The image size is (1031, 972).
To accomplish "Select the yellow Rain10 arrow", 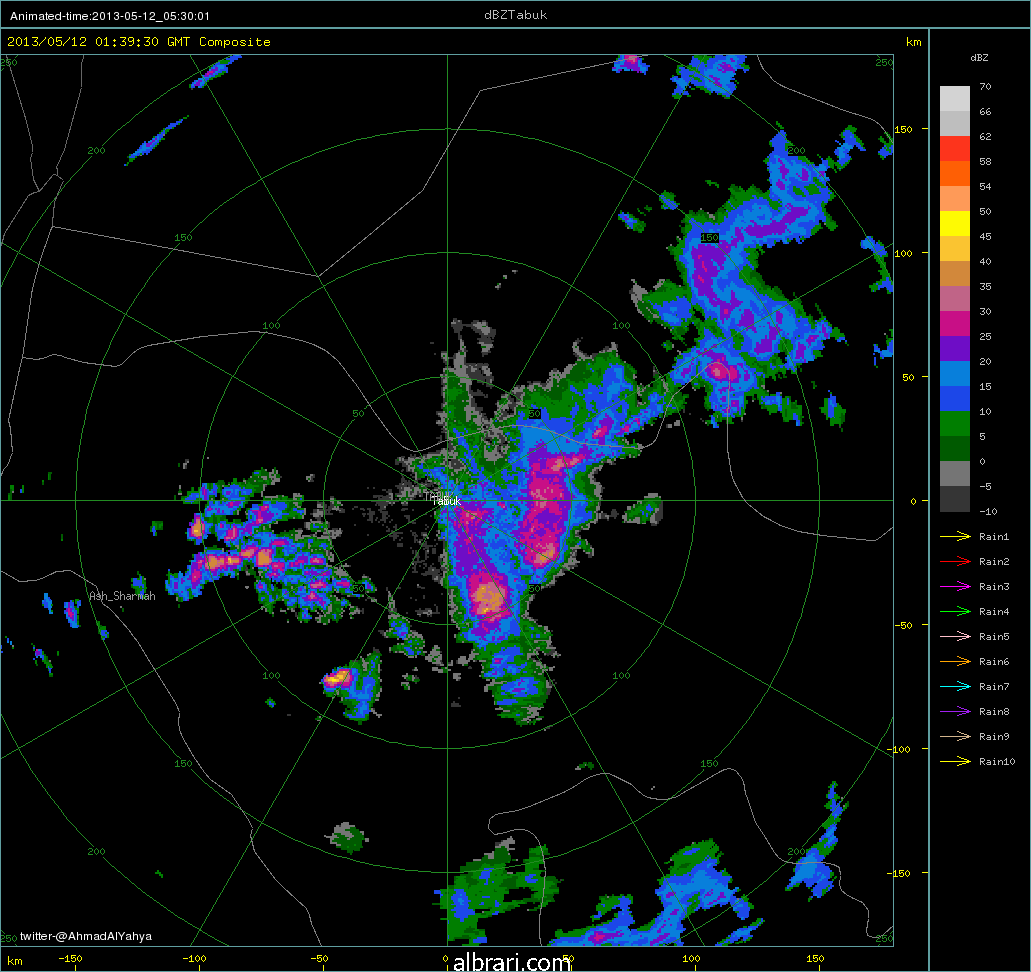I will tap(955, 762).
